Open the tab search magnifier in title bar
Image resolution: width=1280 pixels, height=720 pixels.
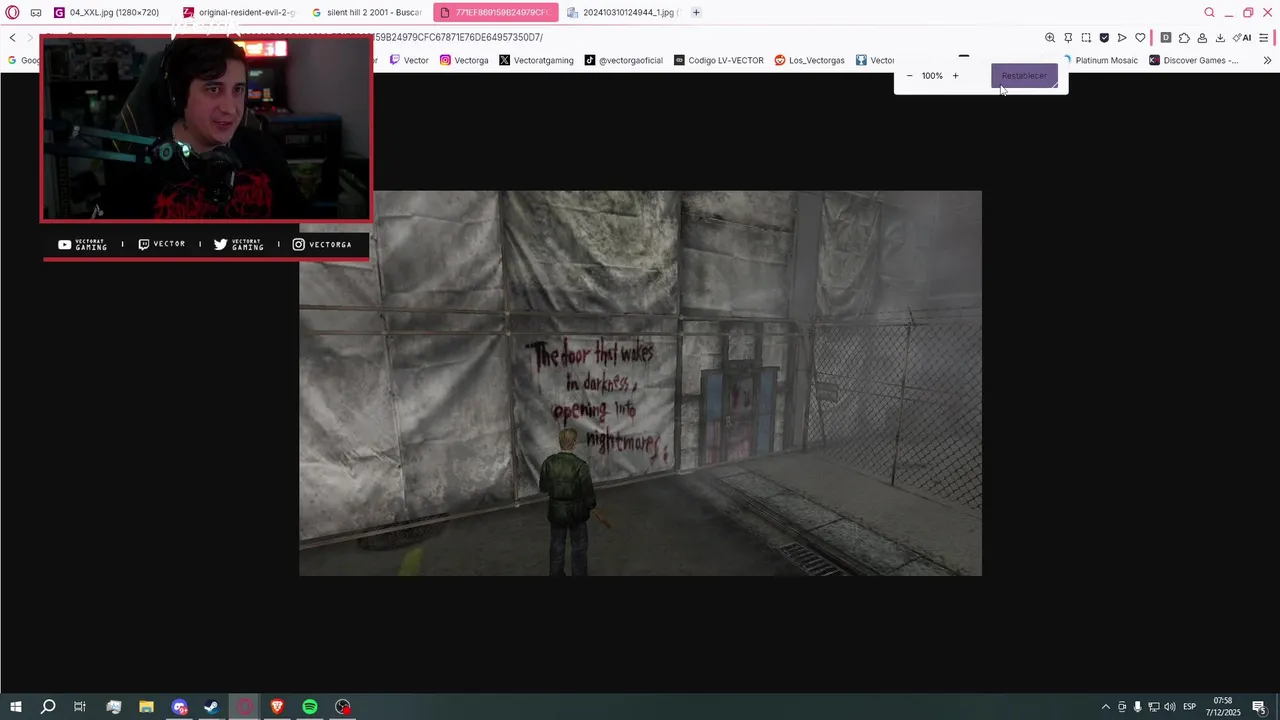[1209, 13]
